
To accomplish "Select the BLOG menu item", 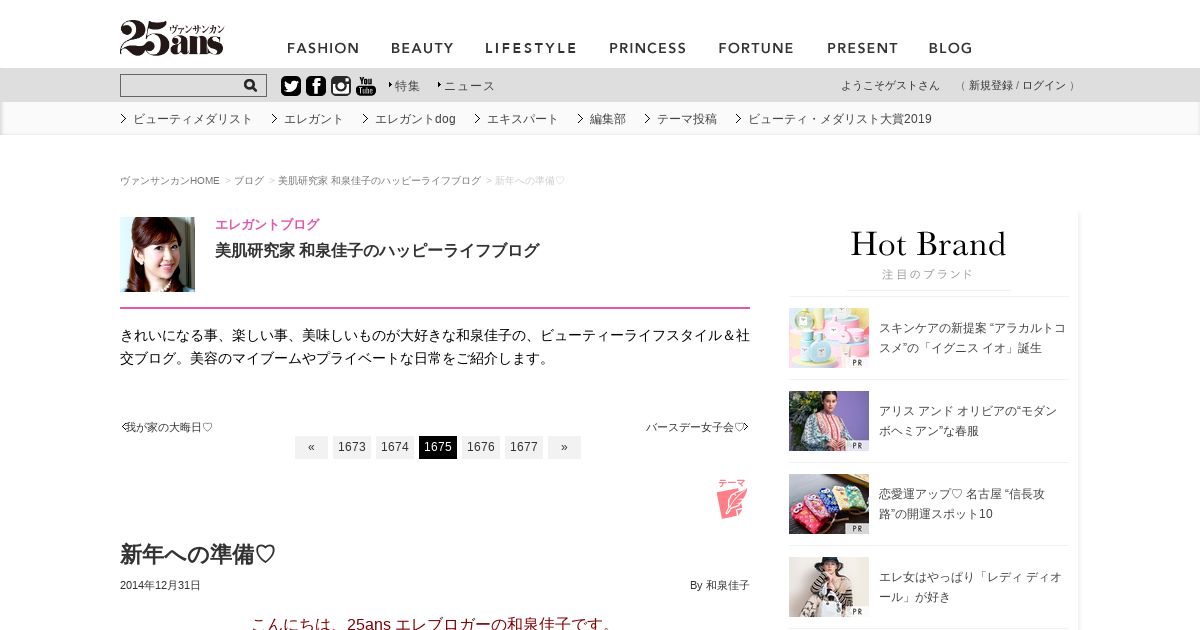I will coord(950,48).
